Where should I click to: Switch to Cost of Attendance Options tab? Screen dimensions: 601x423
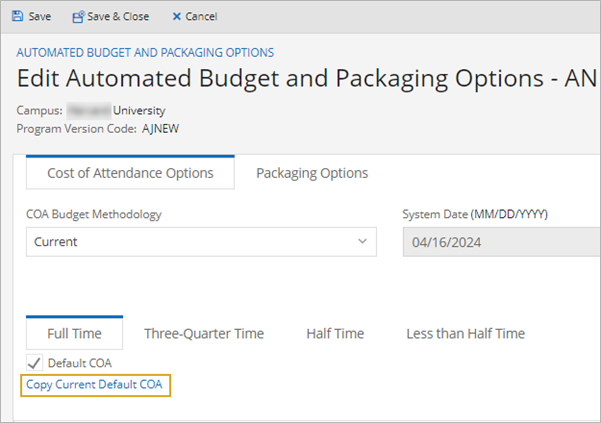click(x=130, y=172)
